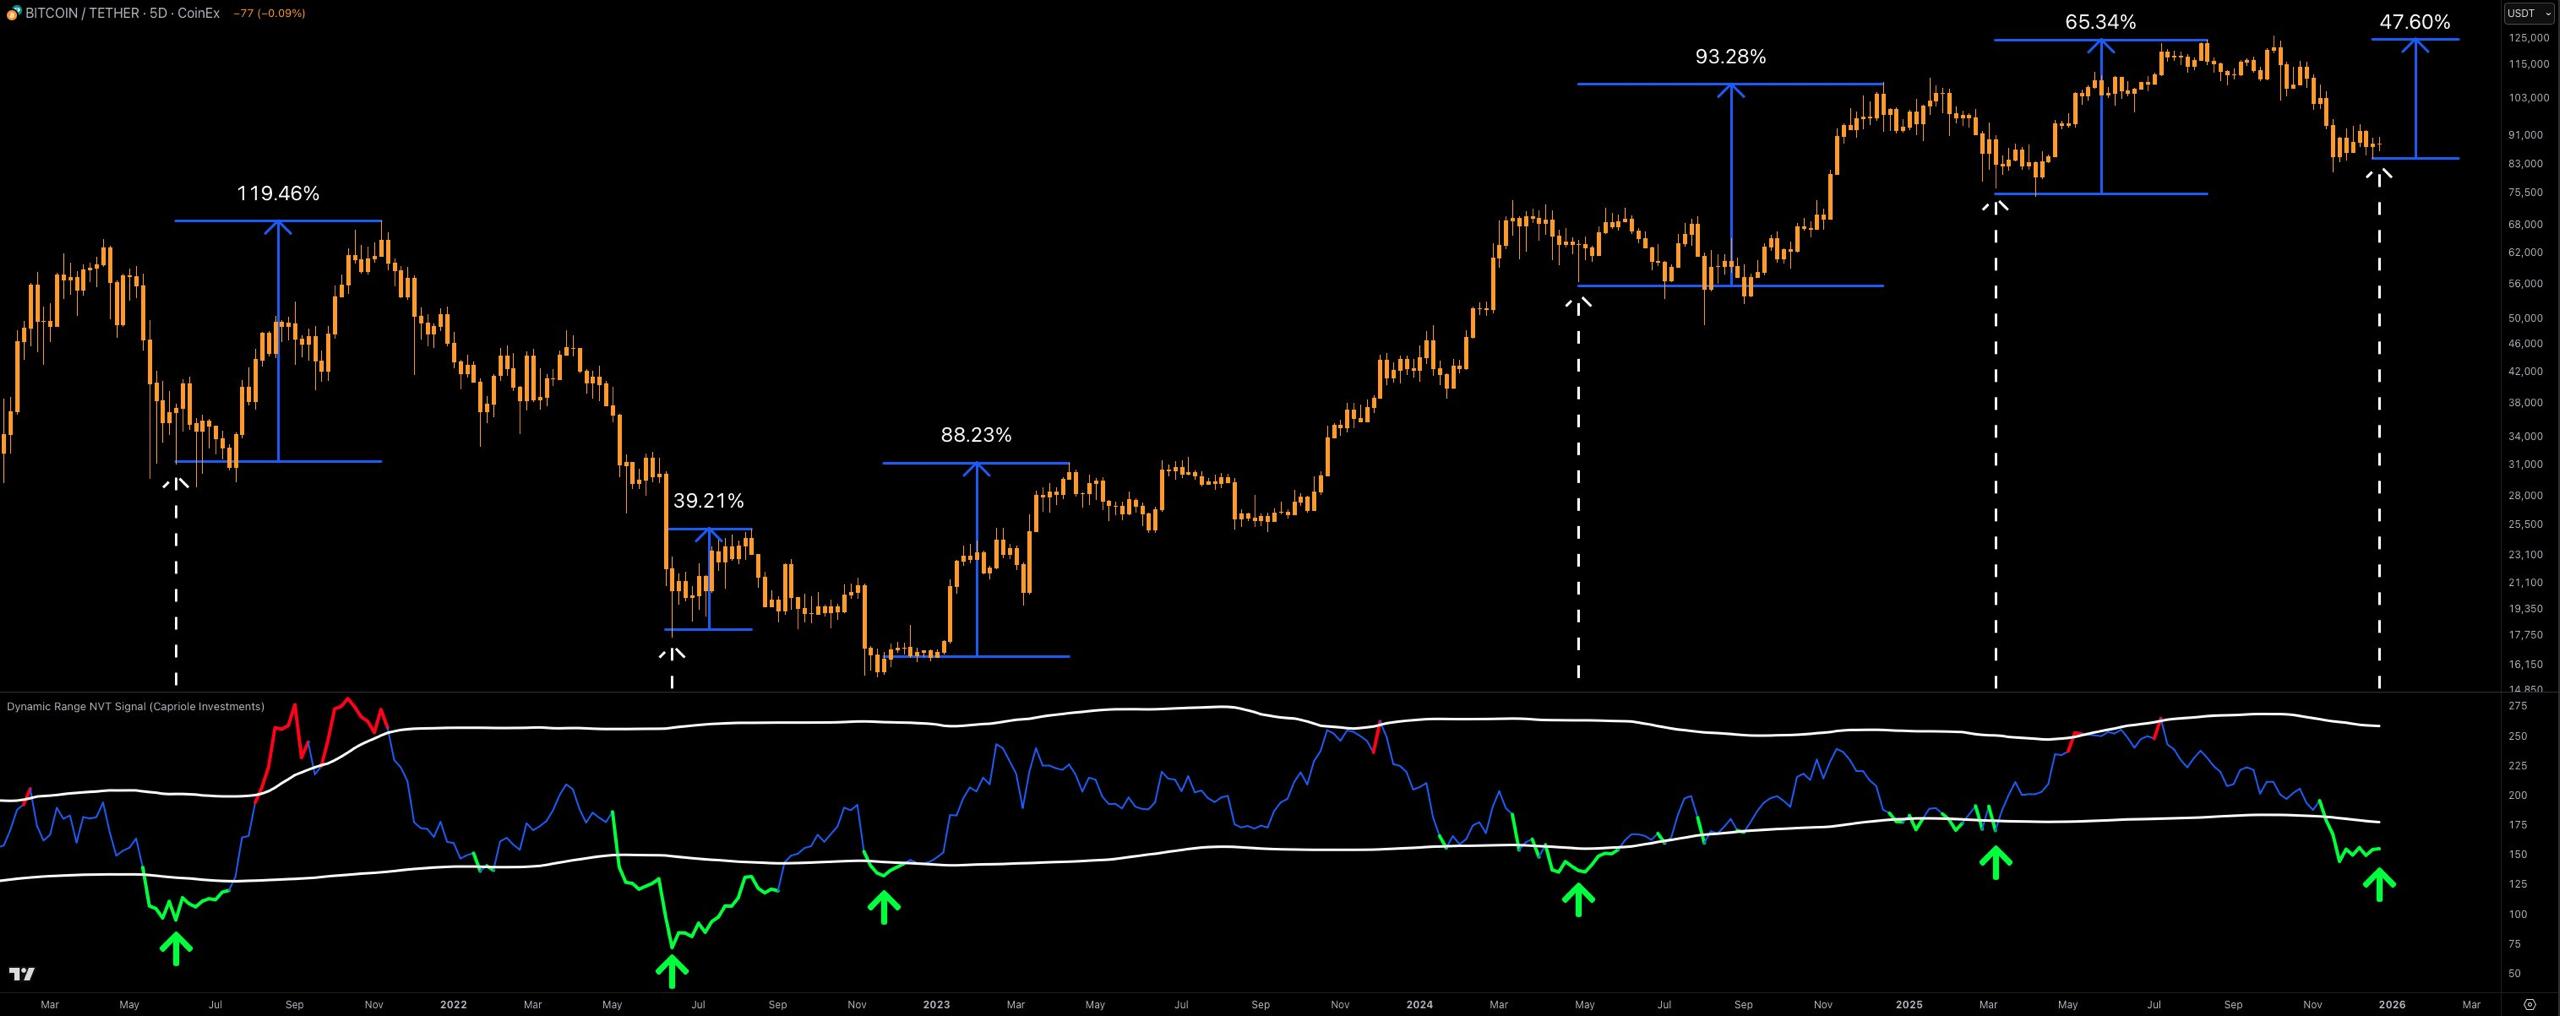The width and height of the screenshot is (2560, 1016).
Task: Select the green arrow near December 2022
Action: [x=883, y=907]
